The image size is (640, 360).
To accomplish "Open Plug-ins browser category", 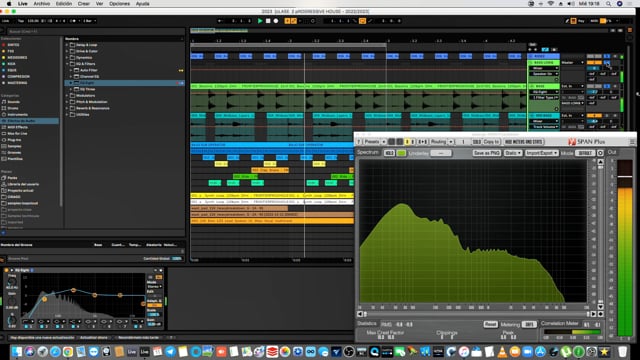I will point(14,140).
